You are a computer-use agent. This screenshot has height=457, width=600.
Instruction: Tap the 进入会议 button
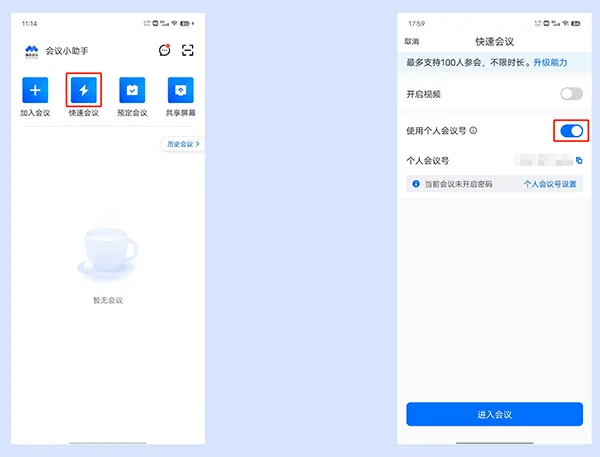click(494, 414)
